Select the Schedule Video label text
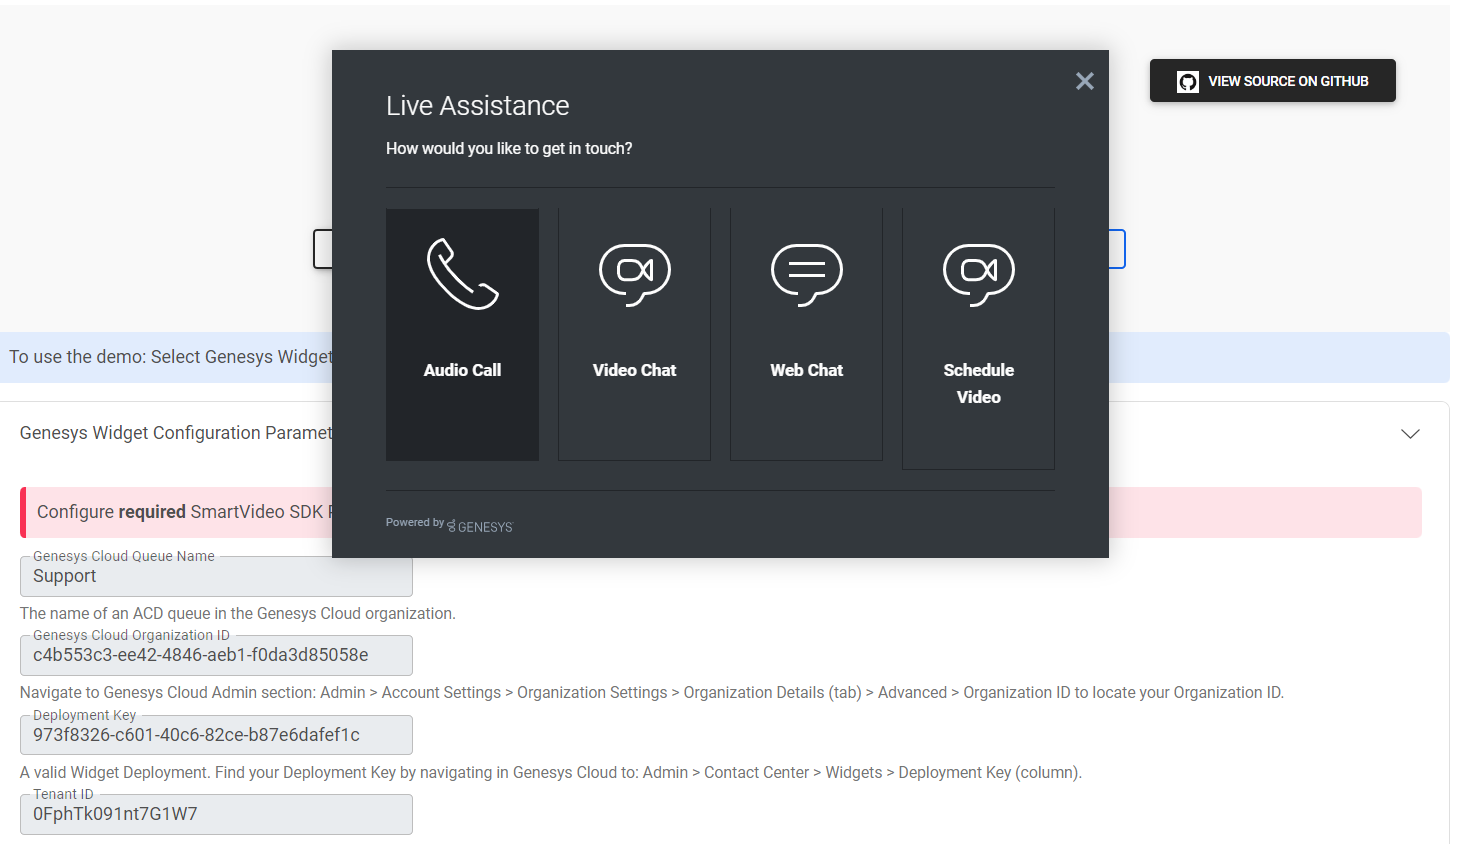The image size is (1459, 844). click(x=978, y=383)
